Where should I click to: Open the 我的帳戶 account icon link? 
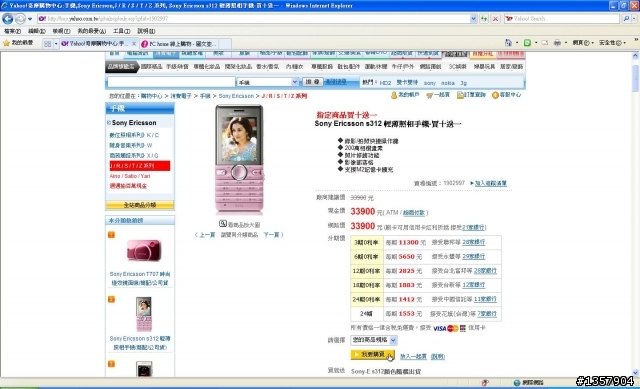coord(405,95)
